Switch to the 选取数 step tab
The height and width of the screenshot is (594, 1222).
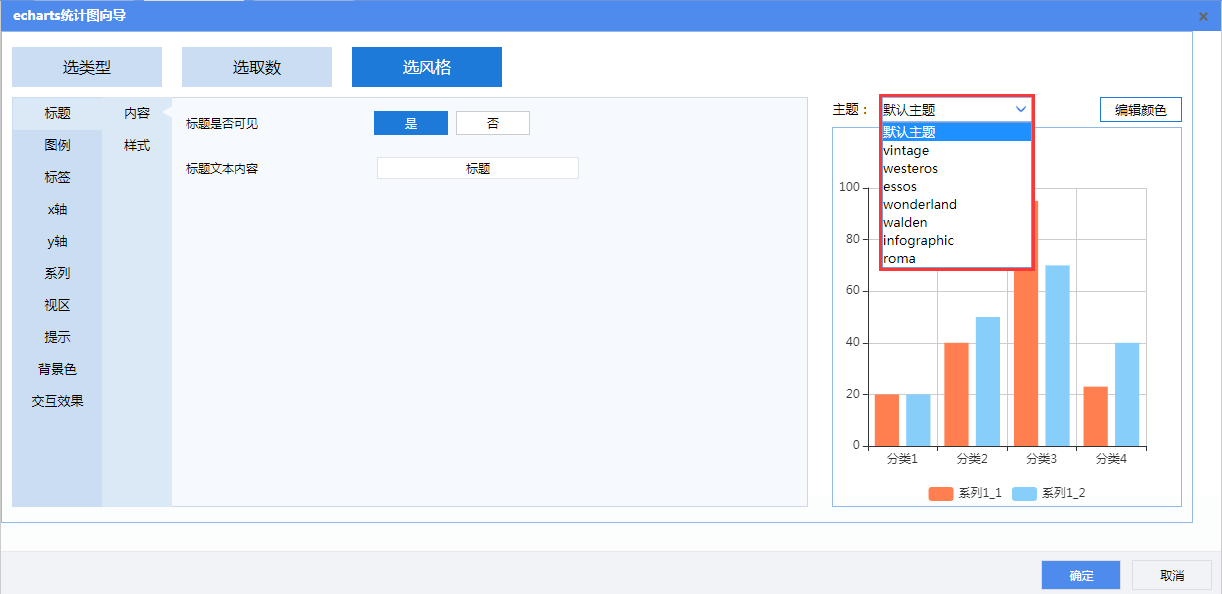(257, 67)
